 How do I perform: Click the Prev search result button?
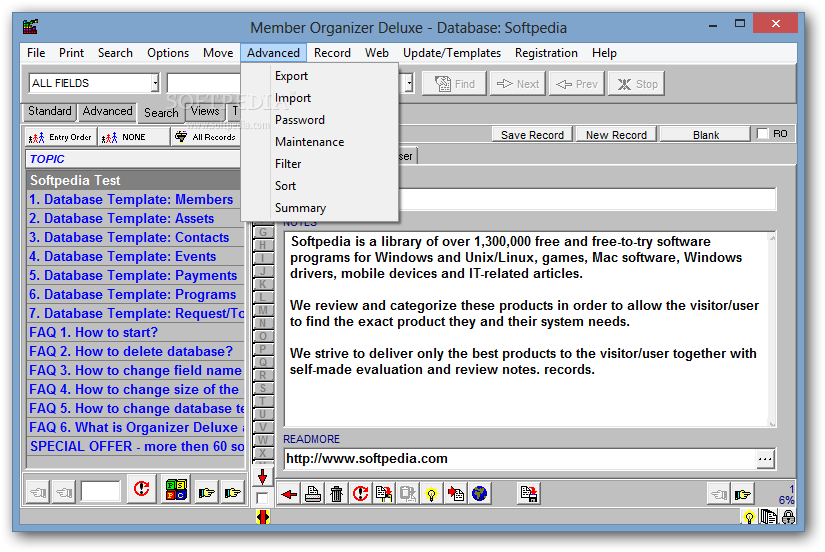pos(577,84)
